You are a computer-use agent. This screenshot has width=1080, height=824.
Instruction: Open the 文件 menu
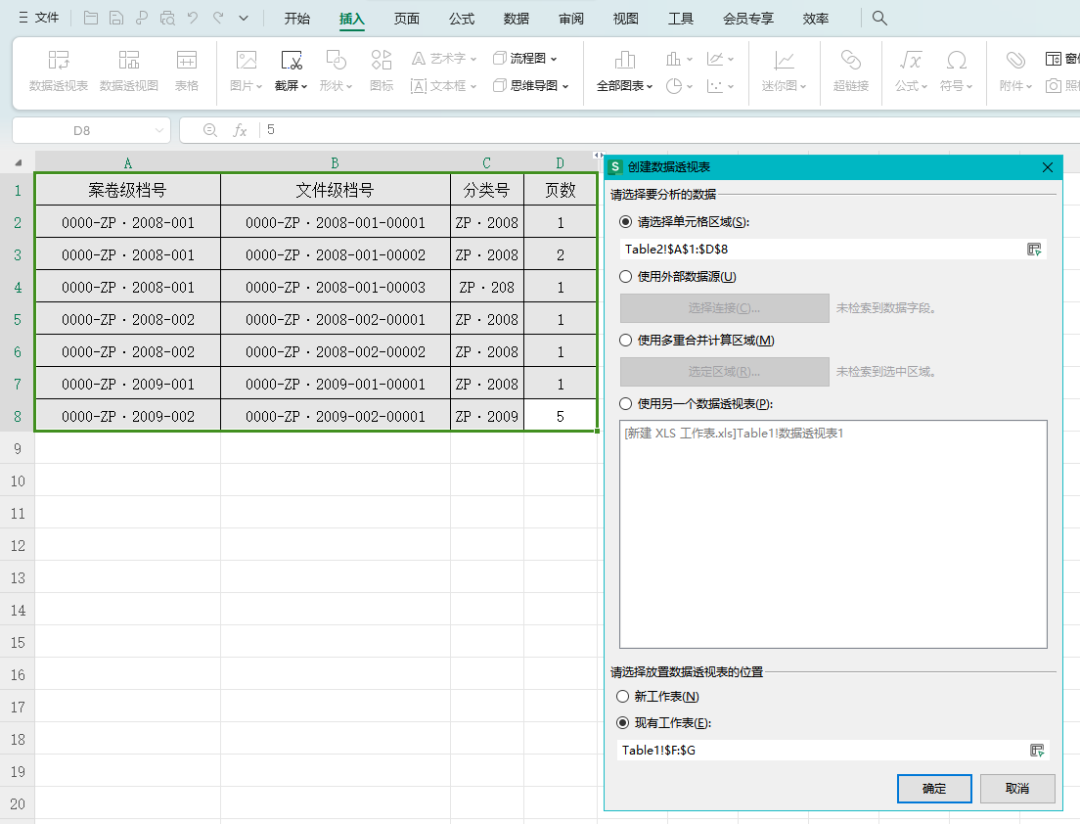click(x=39, y=18)
